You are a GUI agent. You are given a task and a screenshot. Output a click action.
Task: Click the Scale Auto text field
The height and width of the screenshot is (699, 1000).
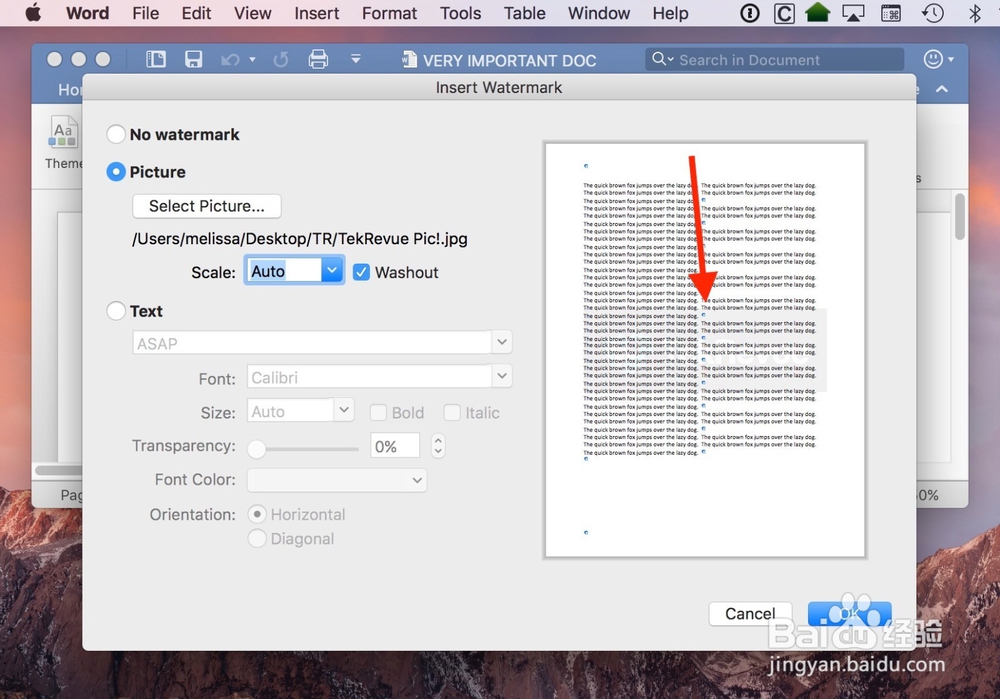284,270
